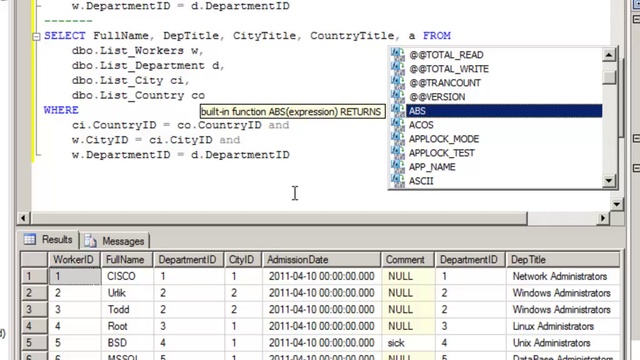This screenshot has width=640, height=360.
Task: Switch to the Messages tab
Action: pos(114,241)
